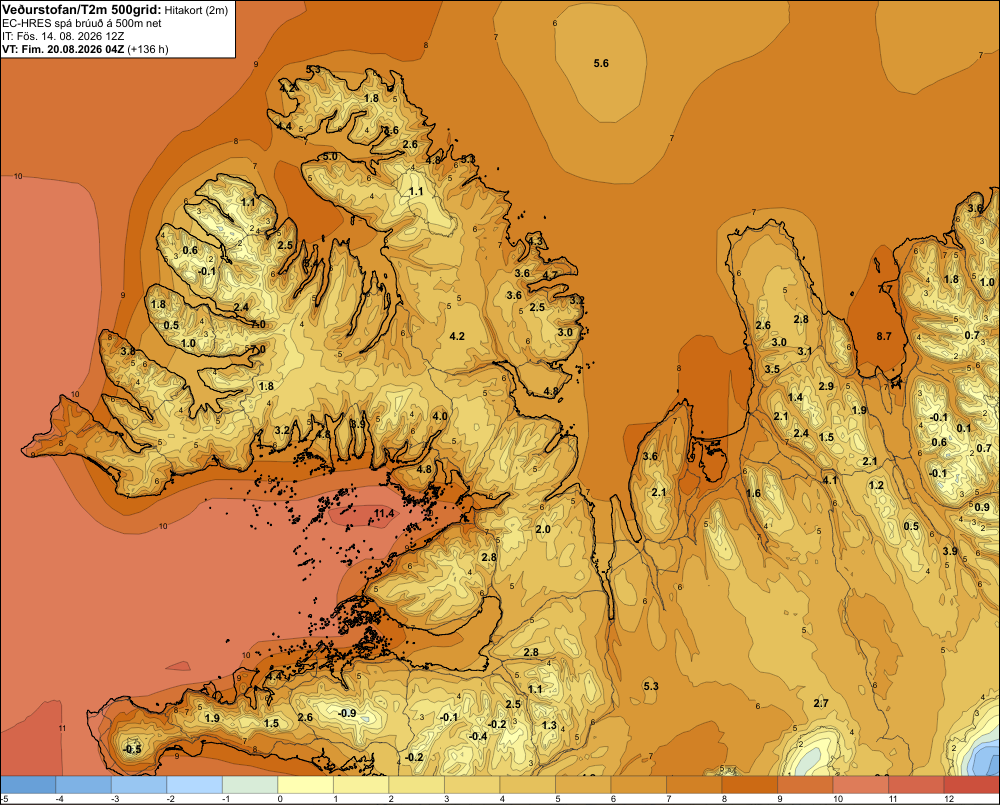Click the 4.2 label on the central peninsula
This screenshot has height=805, width=1000.
click(x=457, y=336)
